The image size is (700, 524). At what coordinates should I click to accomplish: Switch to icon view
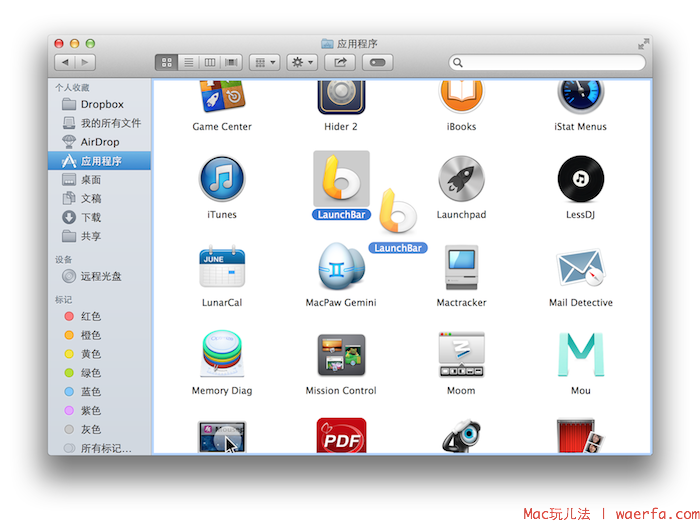pyautogui.click(x=167, y=62)
